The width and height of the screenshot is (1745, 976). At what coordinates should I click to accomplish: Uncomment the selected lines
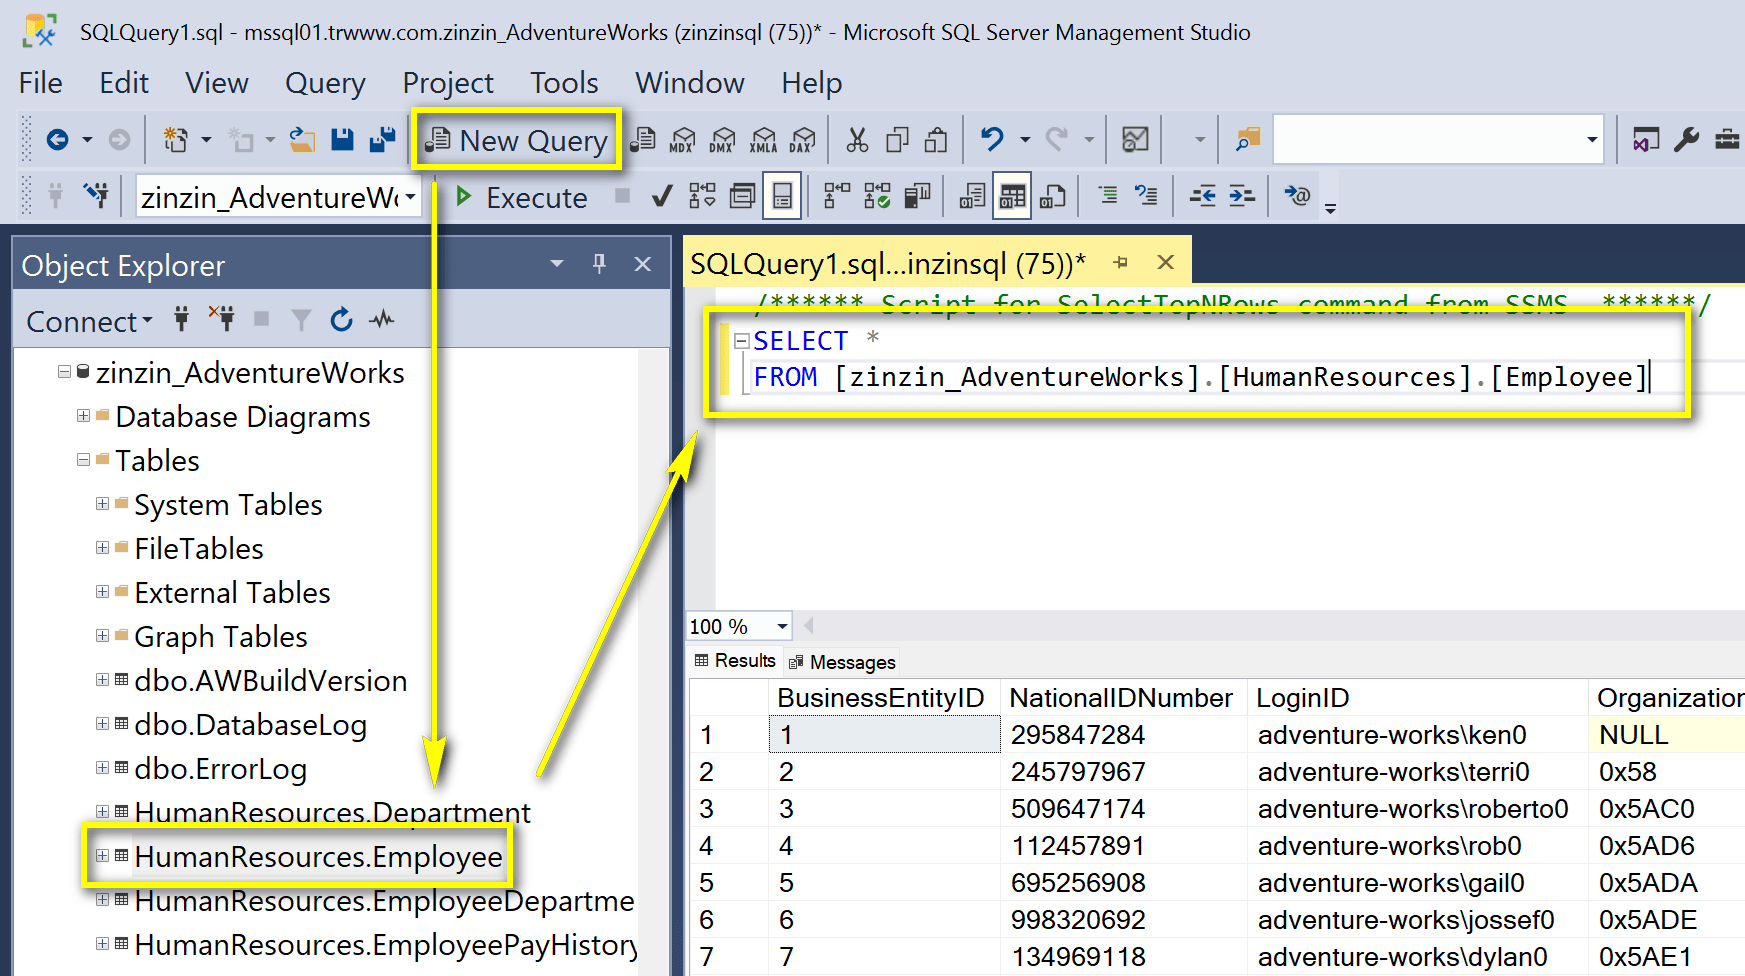coord(1146,196)
